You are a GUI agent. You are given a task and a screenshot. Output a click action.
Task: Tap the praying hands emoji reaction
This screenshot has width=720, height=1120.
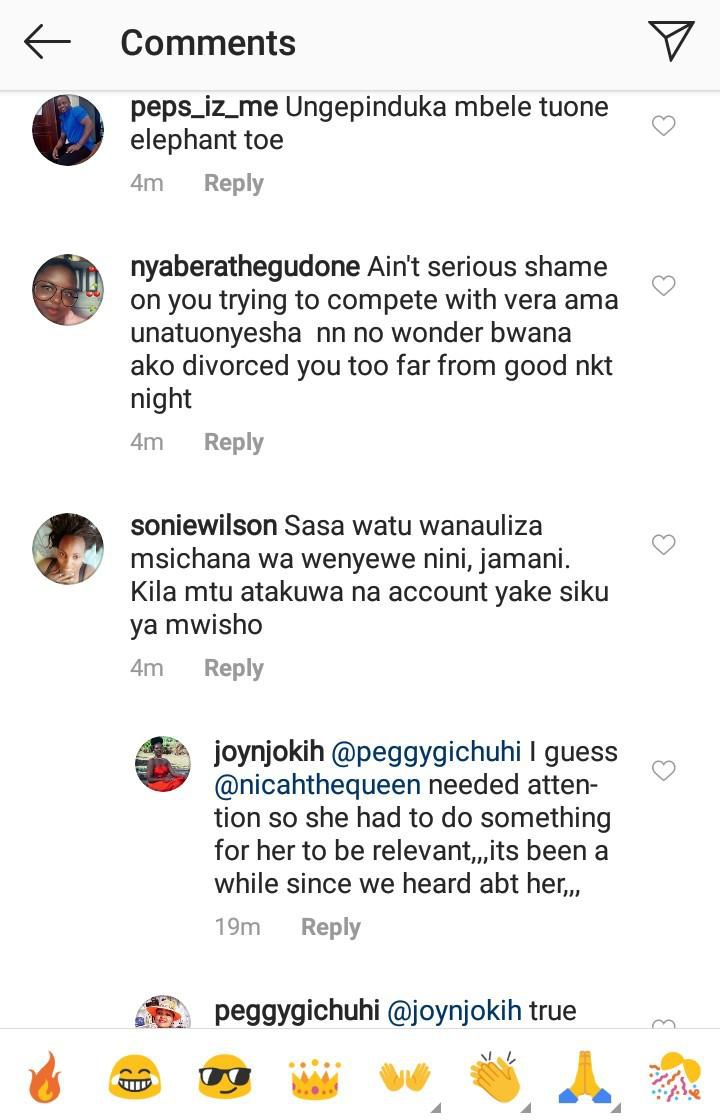click(x=587, y=1078)
